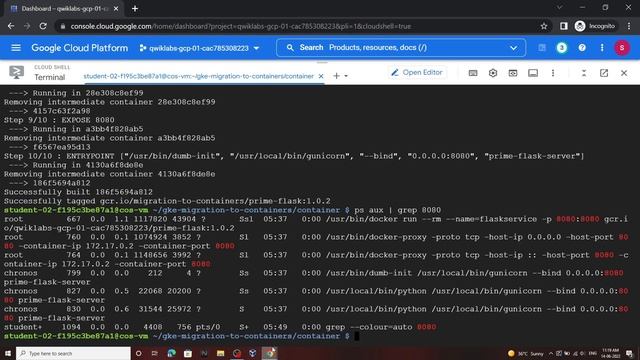Image resolution: width=640 pixels, height=360 pixels.
Task: Open the weather Sunny widget in taskbar
Action: [526, 353]
